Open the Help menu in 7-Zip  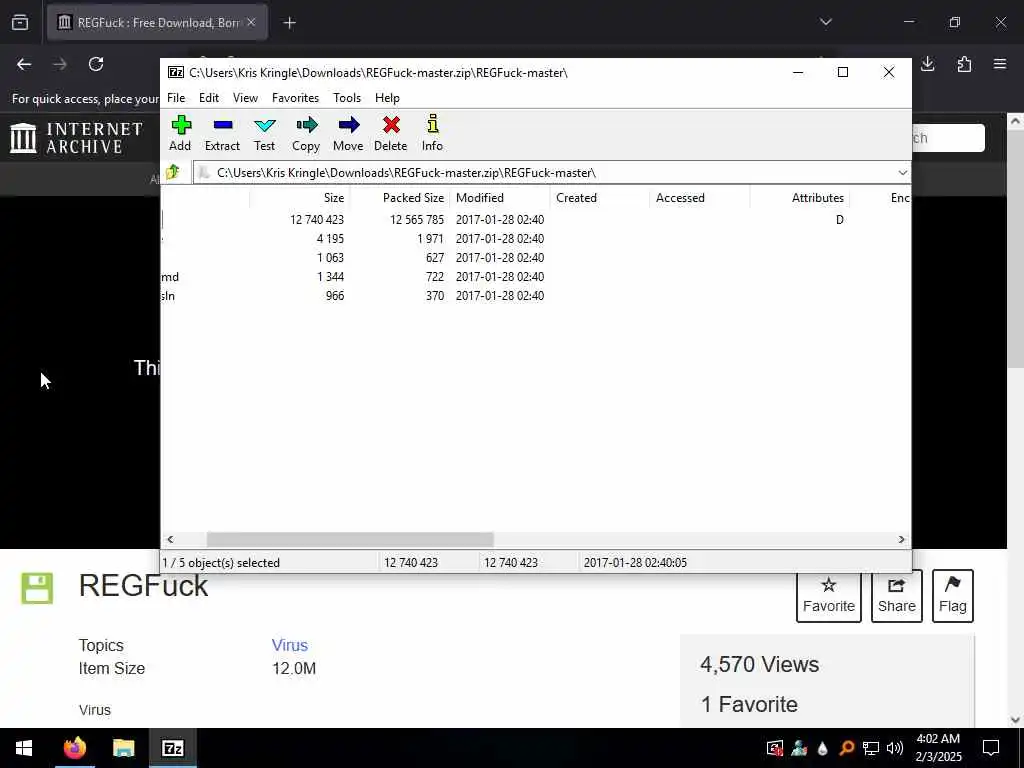click(x=387, y=98)
